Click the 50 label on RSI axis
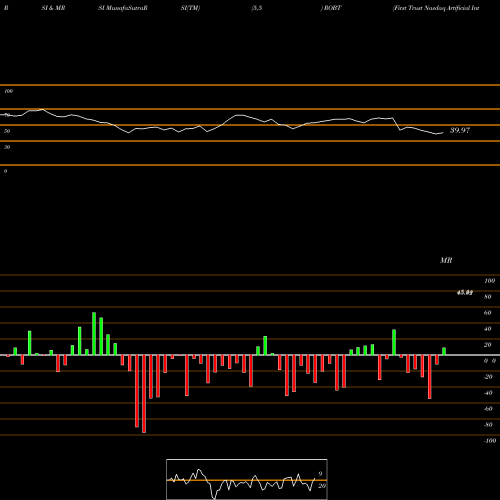 [7, 131]
